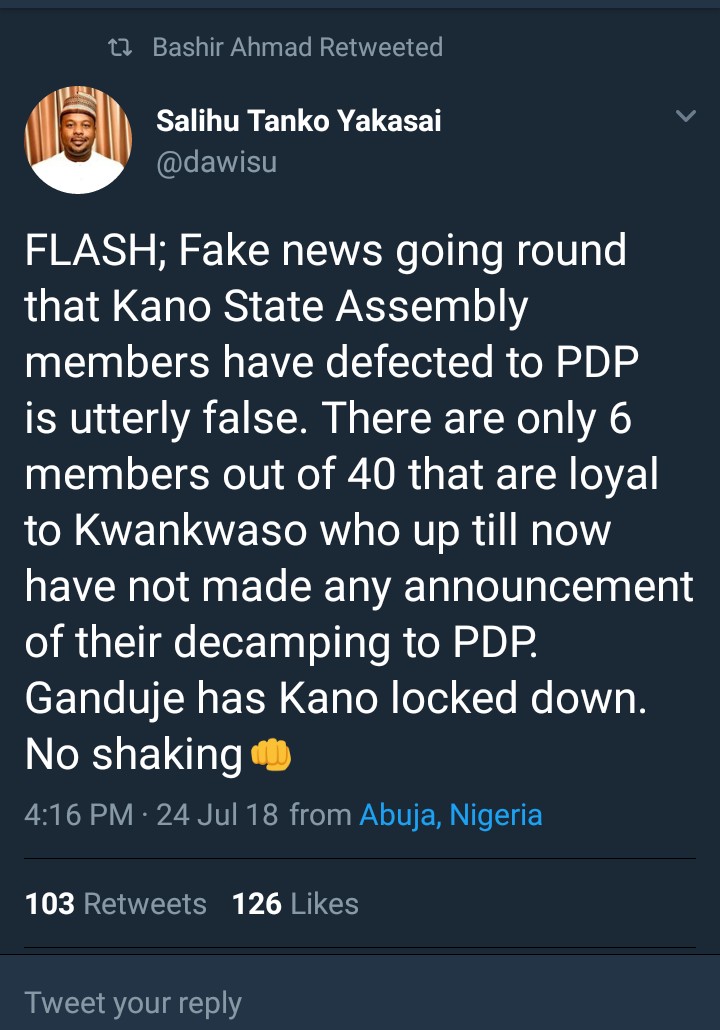
Task: Click the fist emoji in the tweet
Action: (271, 755)
